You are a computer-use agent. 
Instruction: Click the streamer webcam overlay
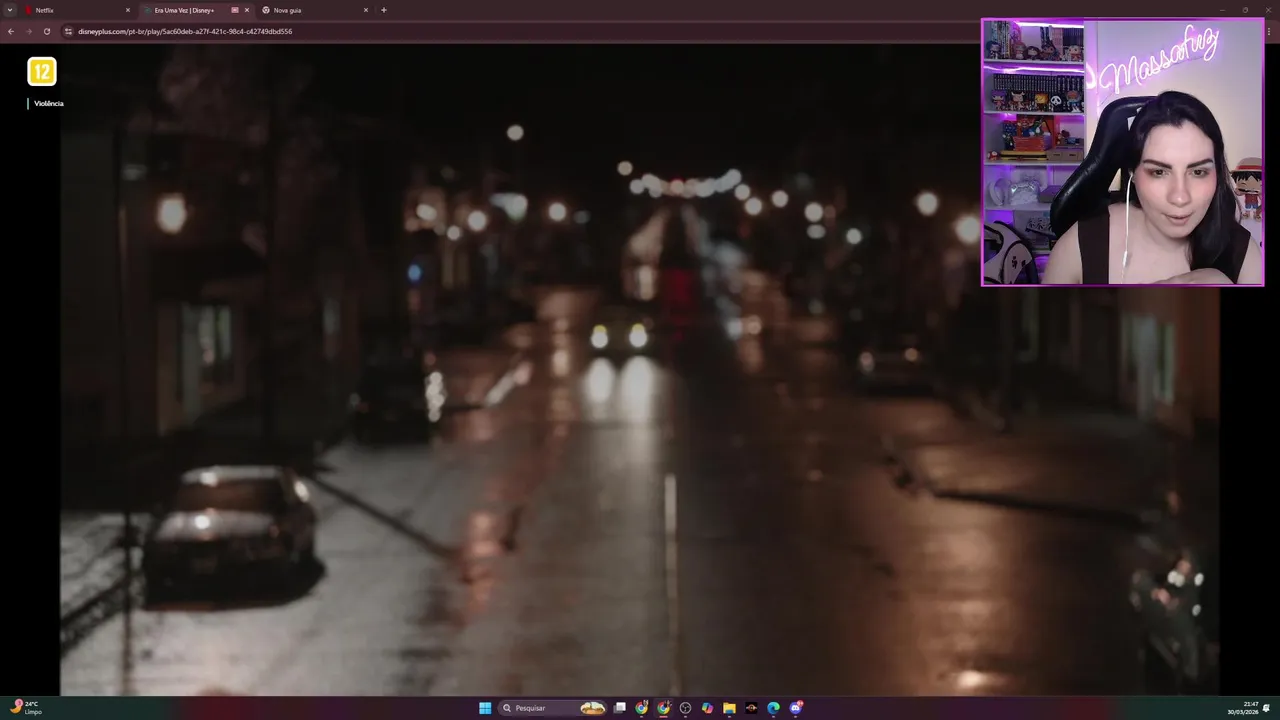tap(1123, 152)
